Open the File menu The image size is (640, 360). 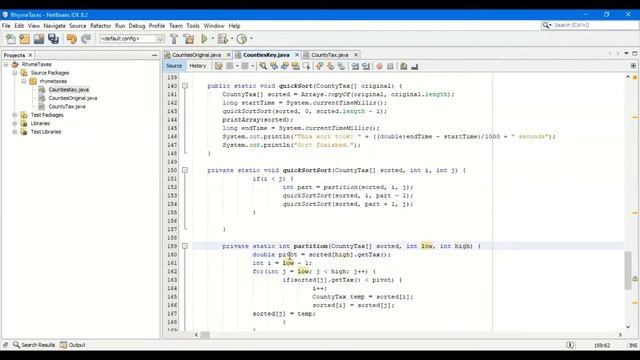point(6,26)
